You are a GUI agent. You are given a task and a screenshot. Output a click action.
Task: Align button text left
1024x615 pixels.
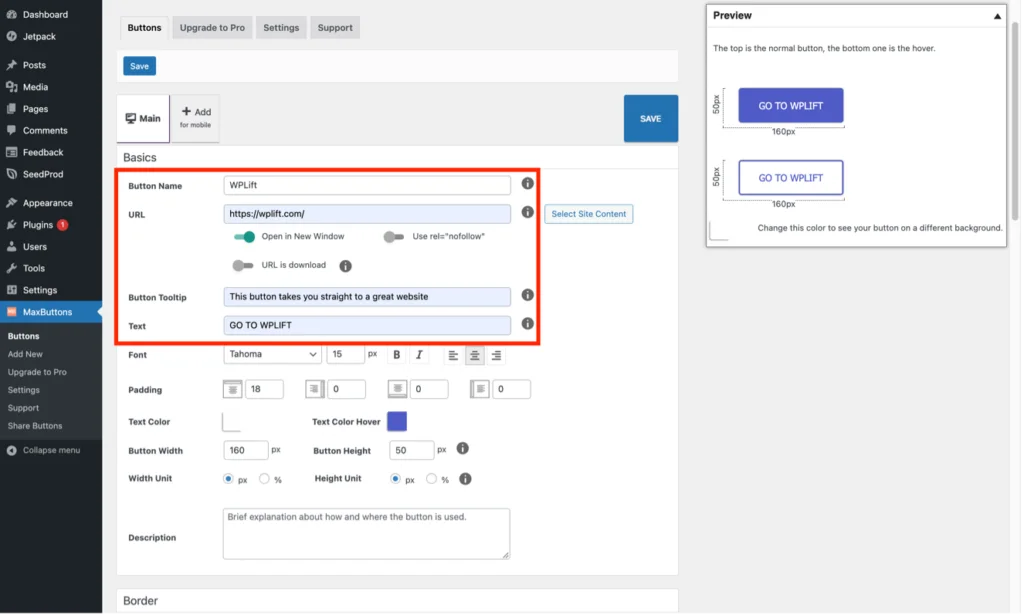[453, 356]
